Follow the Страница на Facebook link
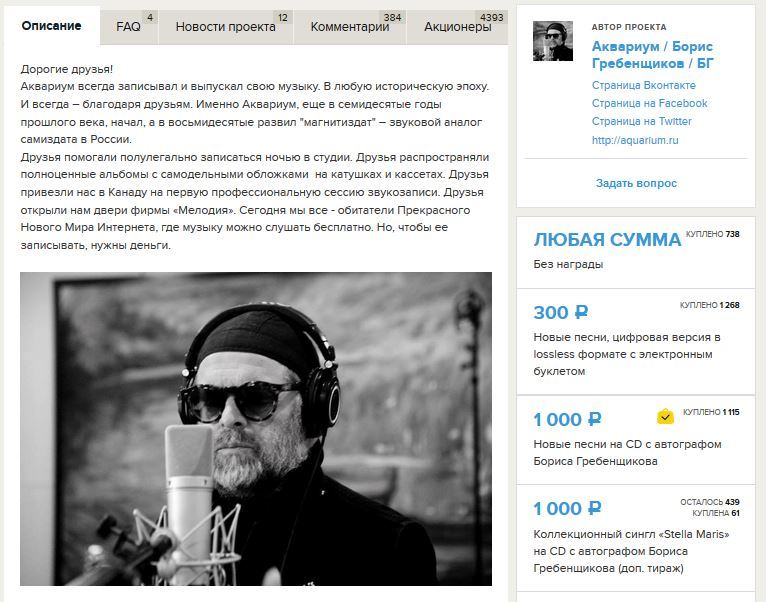 [649, 103]
